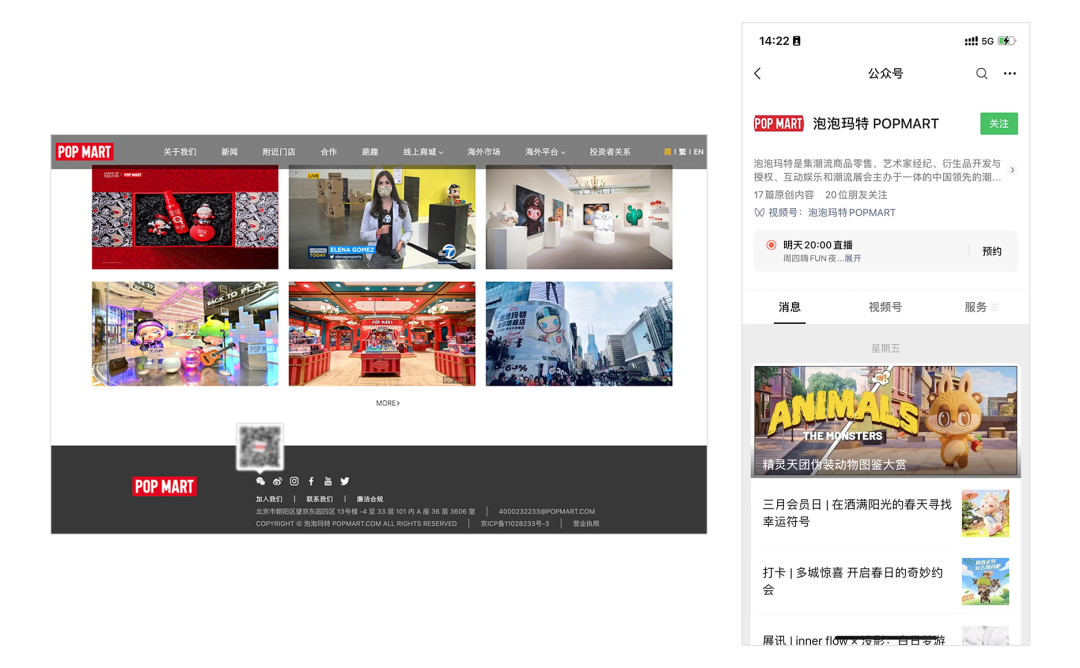Screen dimensions: 1080x668
Task: Click the 营业执照 footer link
Action: 586,524
